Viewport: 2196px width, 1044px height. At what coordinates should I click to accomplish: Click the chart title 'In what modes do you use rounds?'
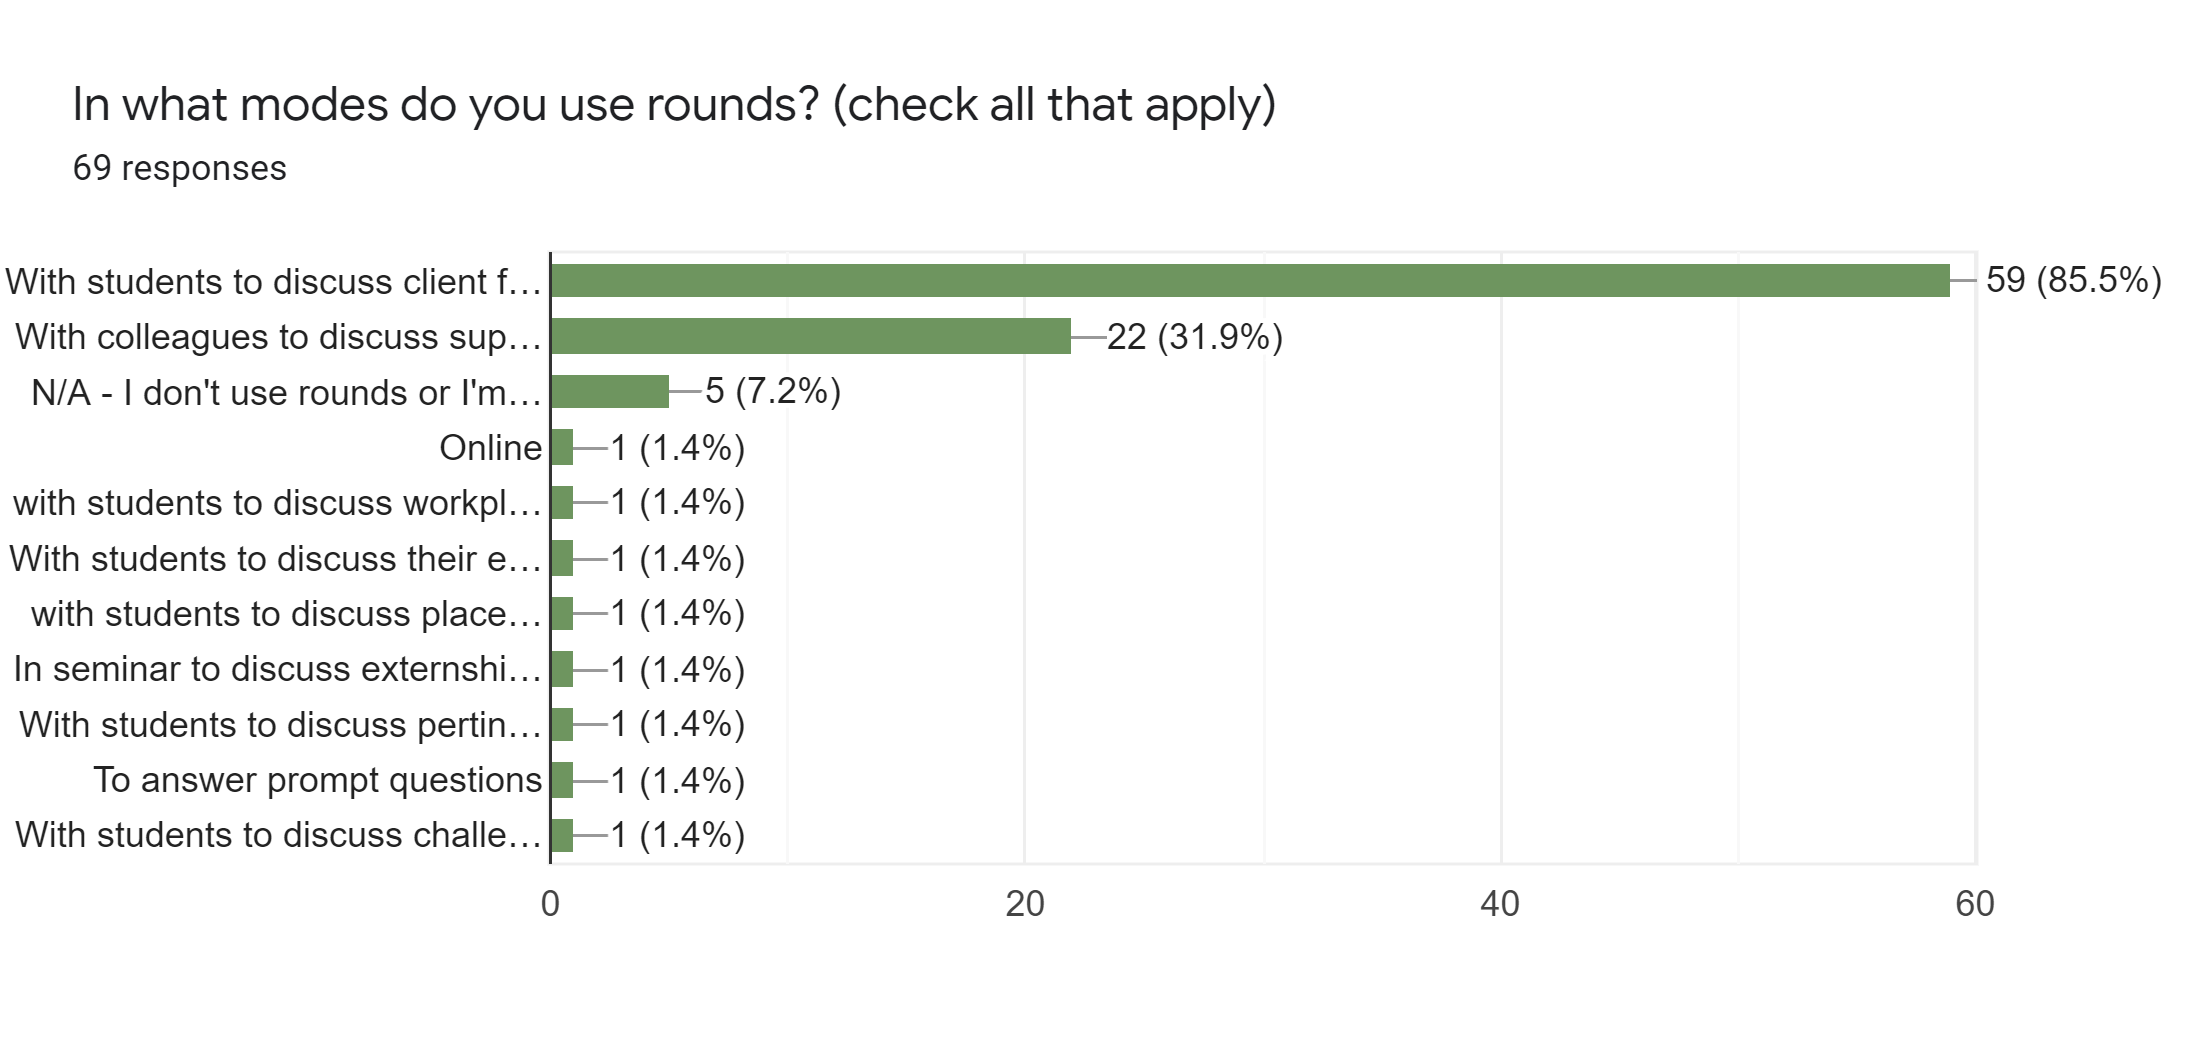point(674,105)
